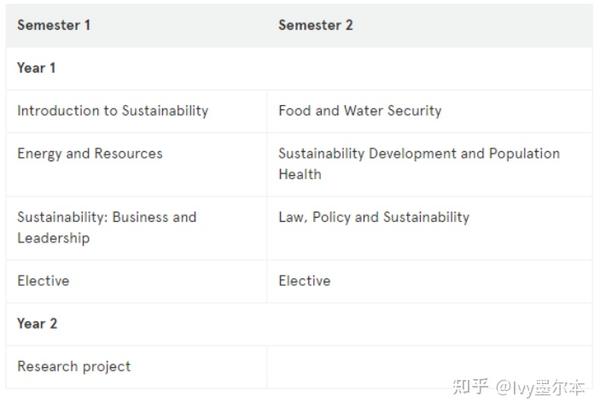Select the Semester 2 Elective cell
600x414 pixels.
305,281
